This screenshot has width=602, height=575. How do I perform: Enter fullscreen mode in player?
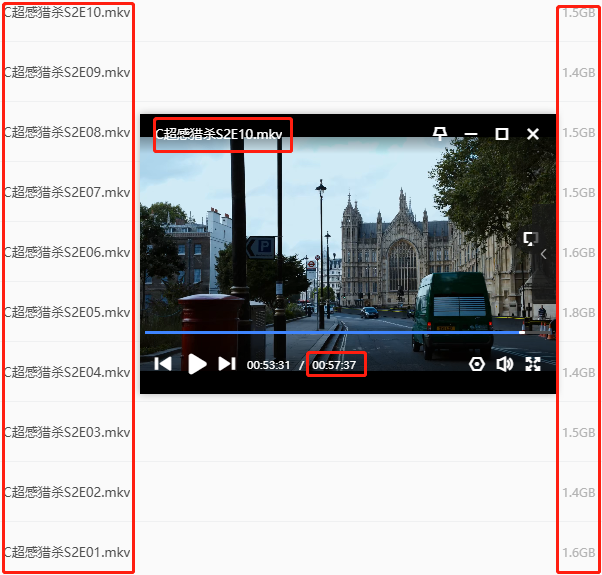[533, 364]
